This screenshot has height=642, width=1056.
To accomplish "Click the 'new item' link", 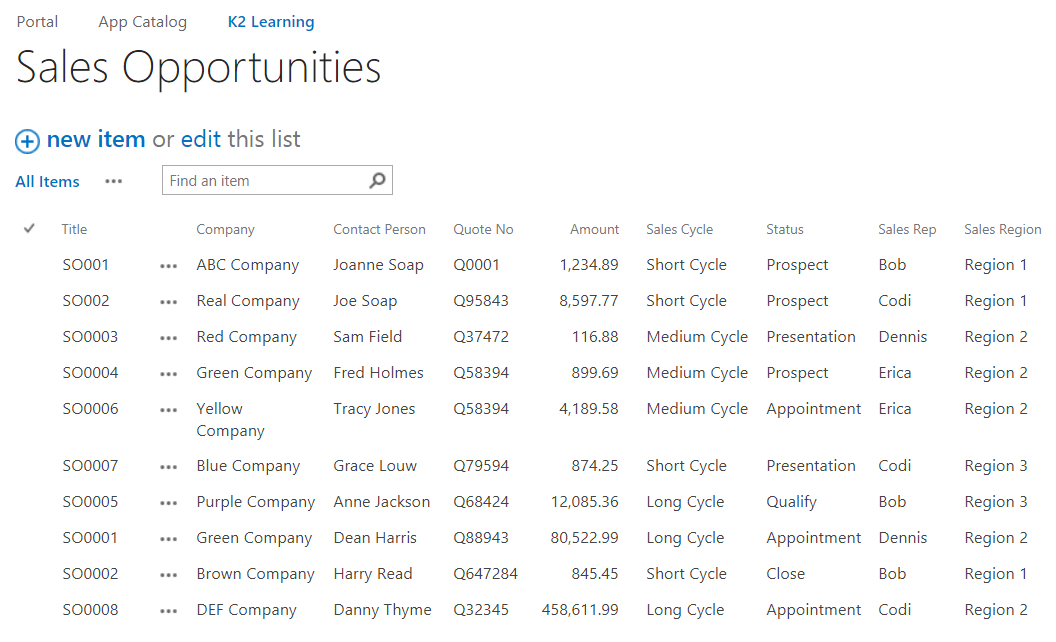I will pos(96,140).
